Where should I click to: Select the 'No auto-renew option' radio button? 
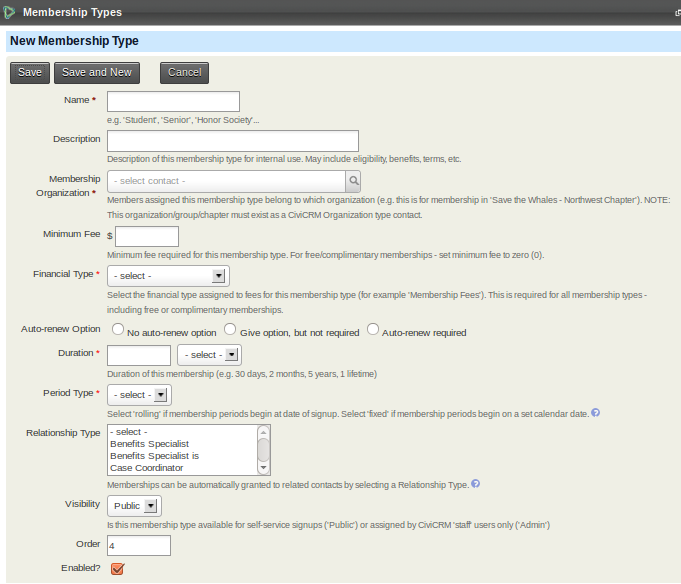click(x=118, y=329)
